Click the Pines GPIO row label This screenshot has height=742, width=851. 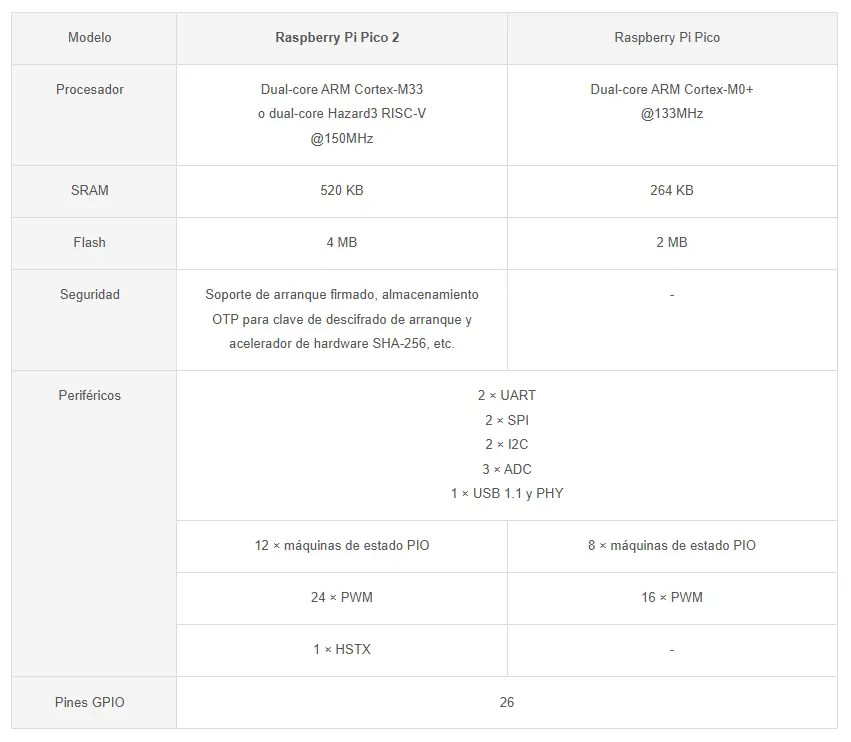tap(90, 703)
